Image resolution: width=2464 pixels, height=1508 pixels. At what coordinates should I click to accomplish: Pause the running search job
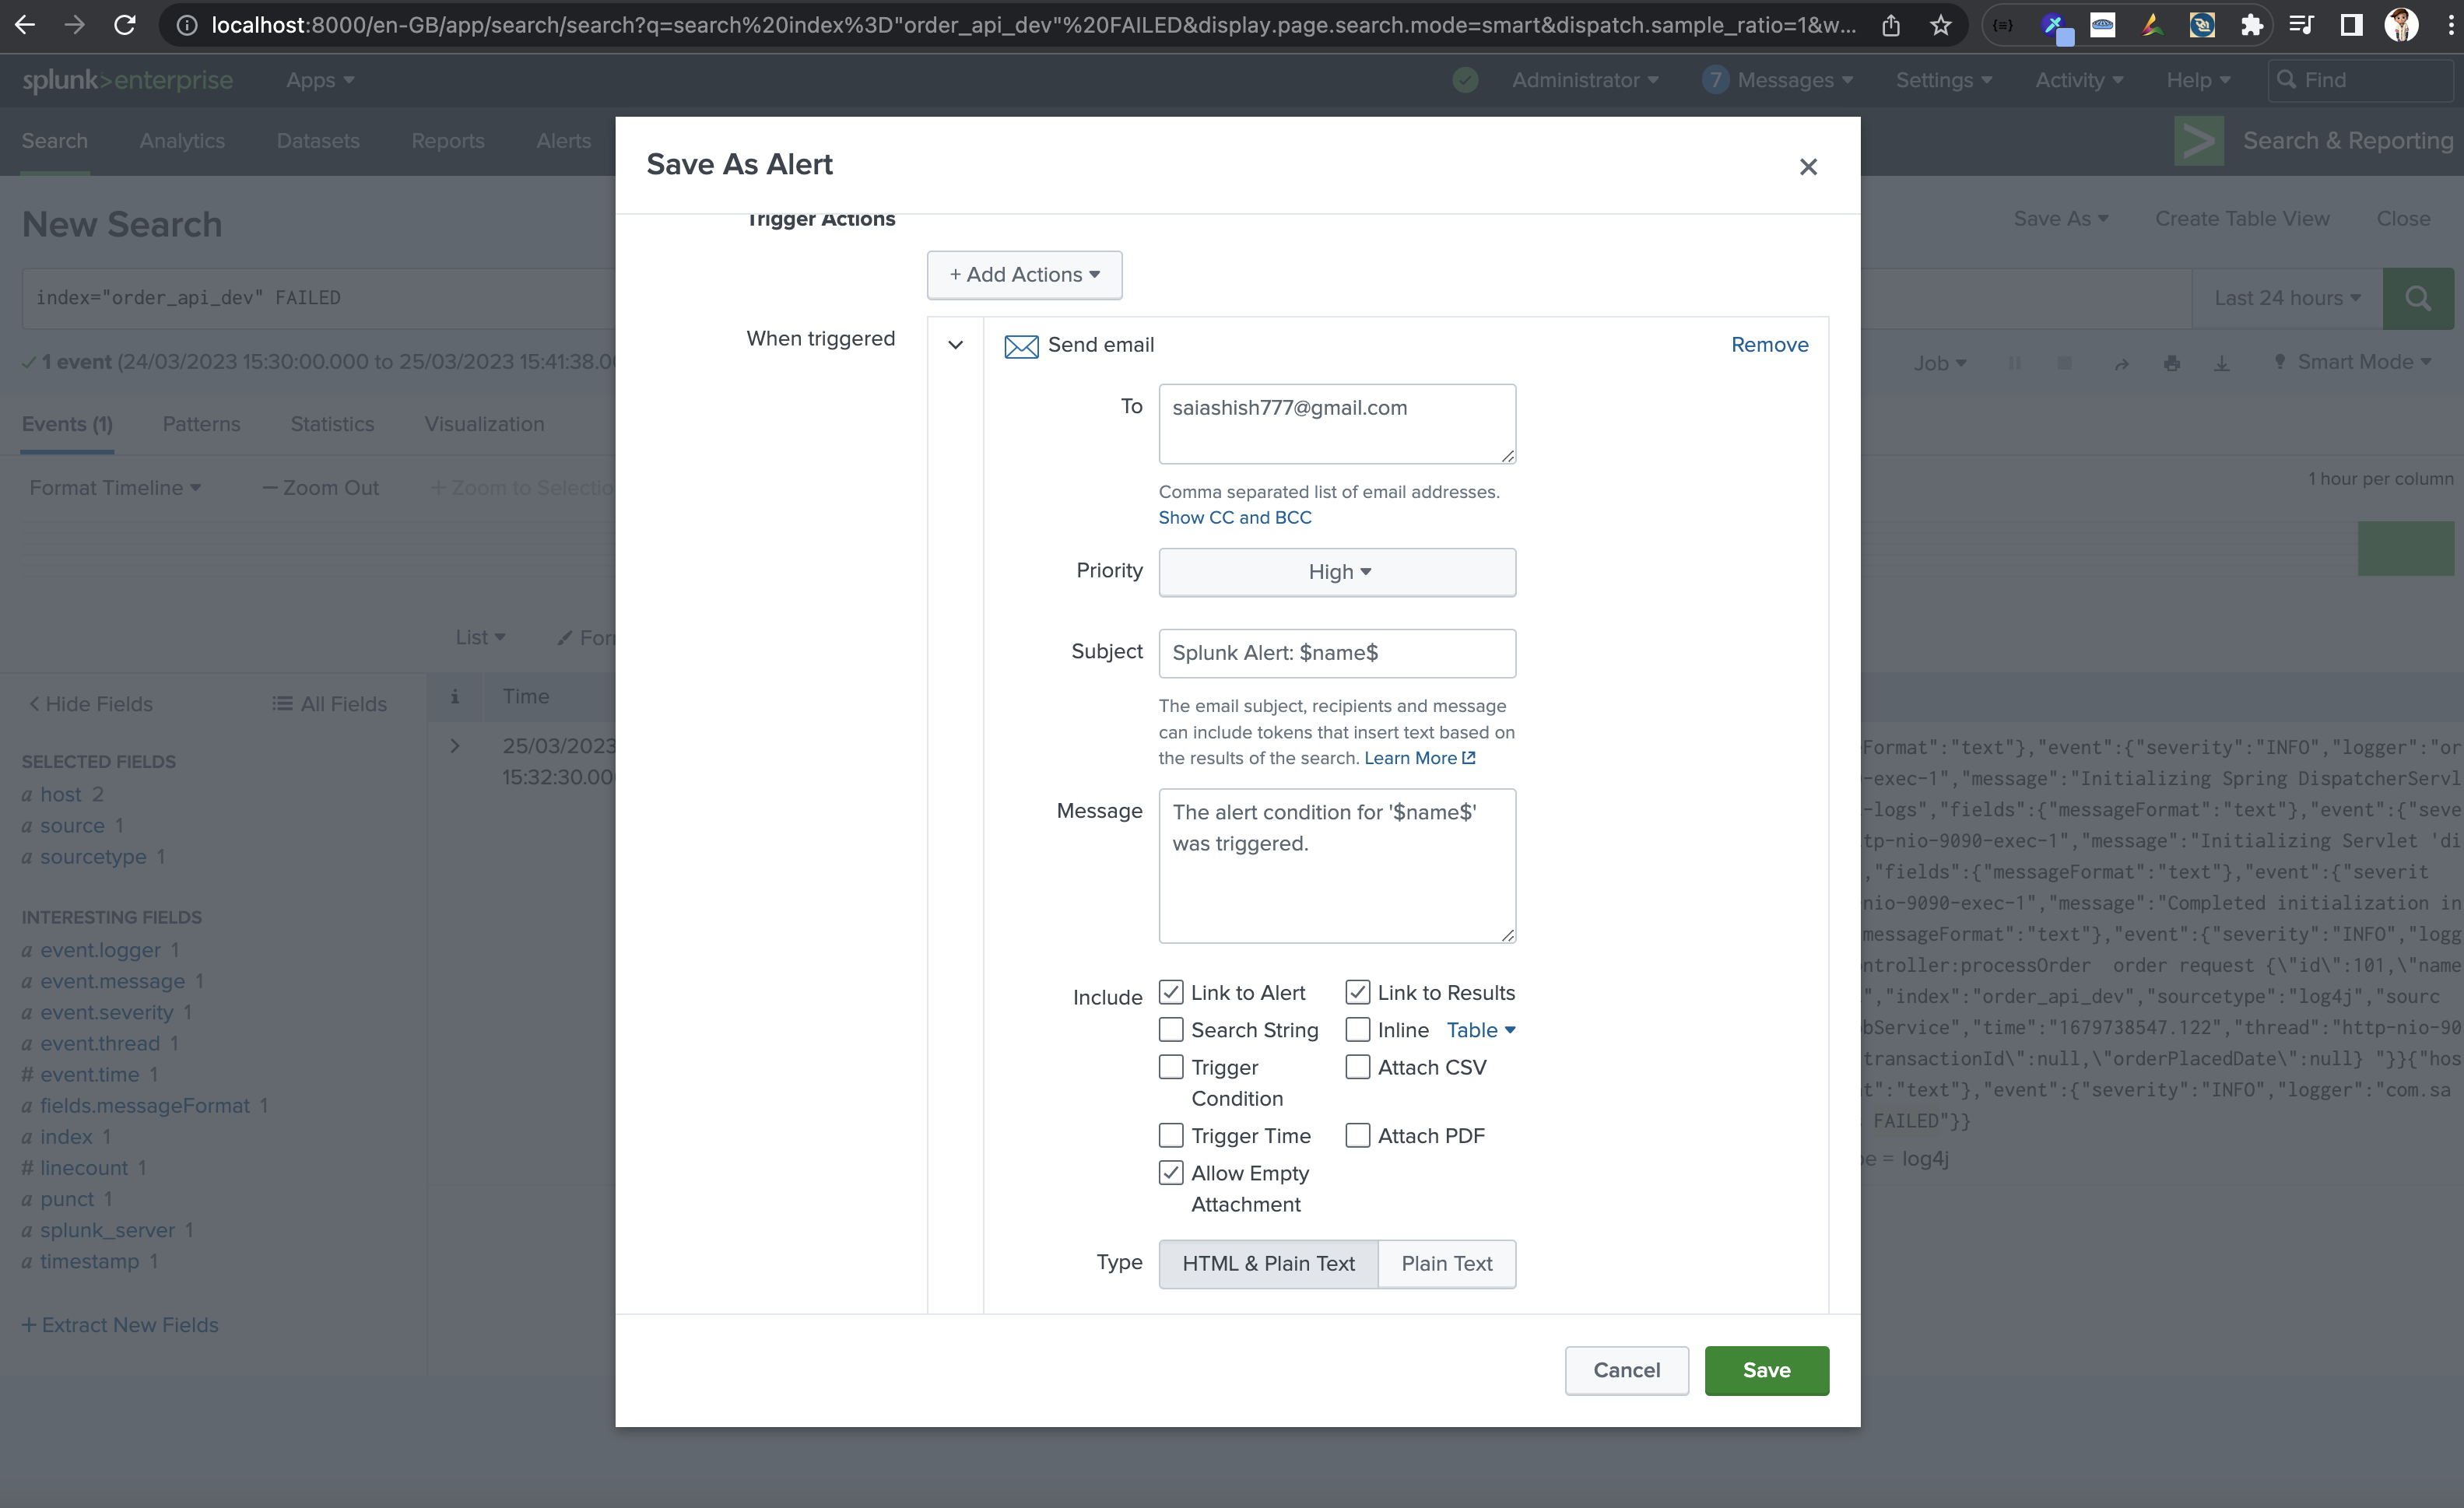coord(2016,362)
